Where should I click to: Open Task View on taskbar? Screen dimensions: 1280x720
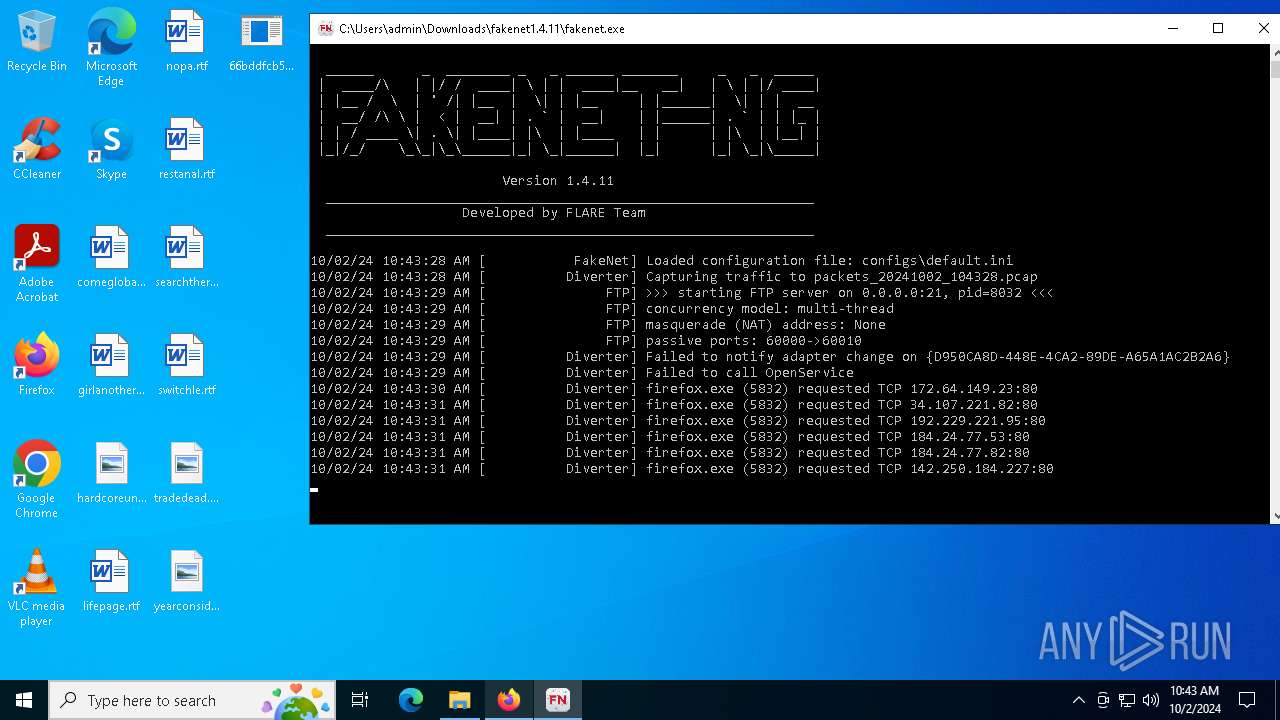pos(360,700)
